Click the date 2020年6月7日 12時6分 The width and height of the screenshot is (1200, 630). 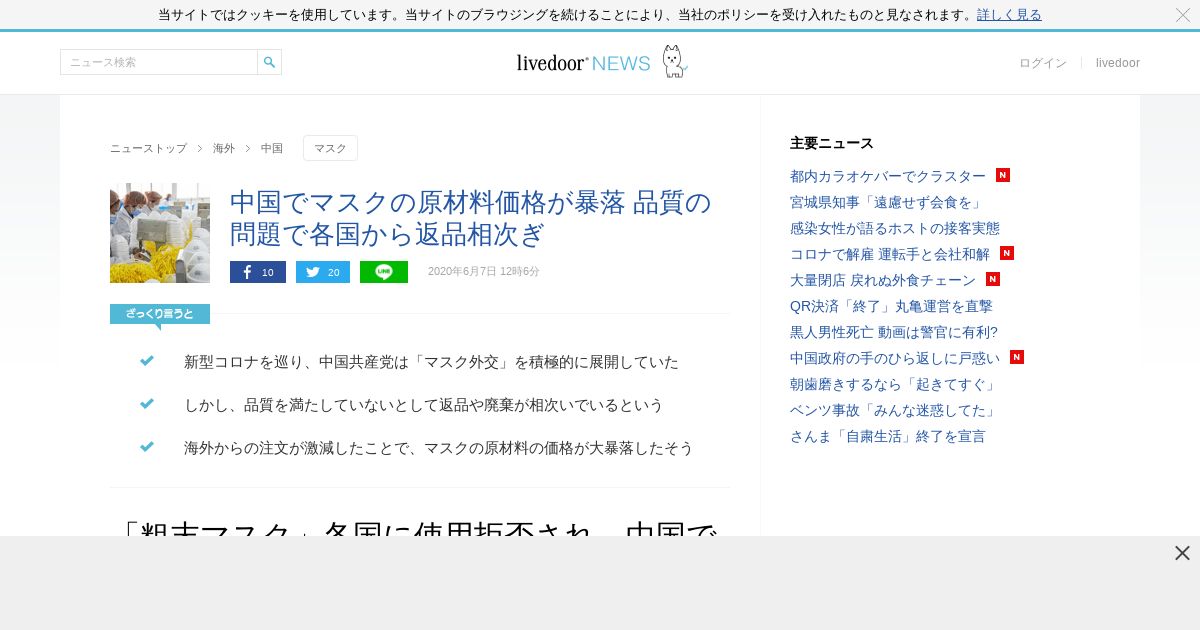coord(484,272)
